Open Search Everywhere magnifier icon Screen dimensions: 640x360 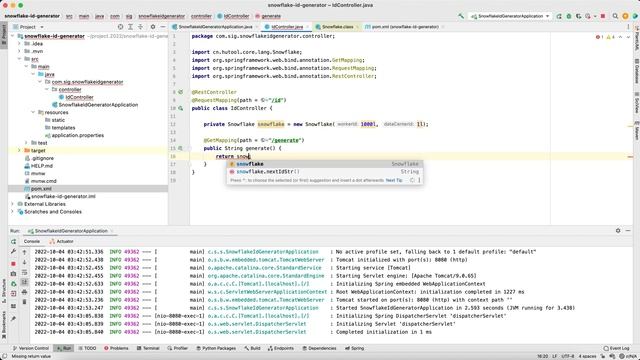tap(615, 16)
